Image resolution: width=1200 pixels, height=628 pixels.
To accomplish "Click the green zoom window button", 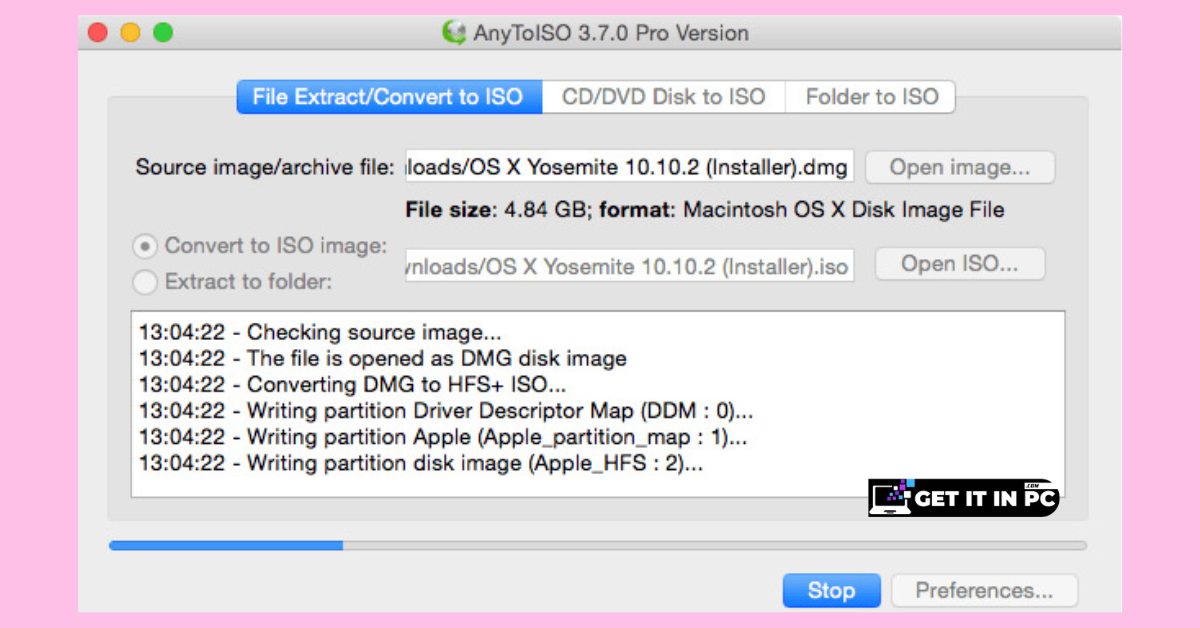I will pos(162,32).
